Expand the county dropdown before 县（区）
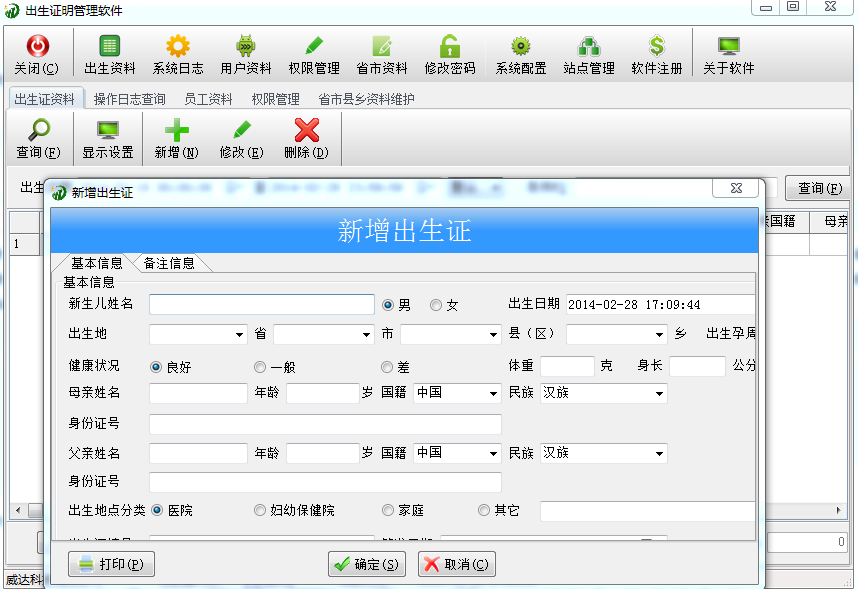Image resolution: width=858 pixels, height=589 pixels. pos(493,334)
